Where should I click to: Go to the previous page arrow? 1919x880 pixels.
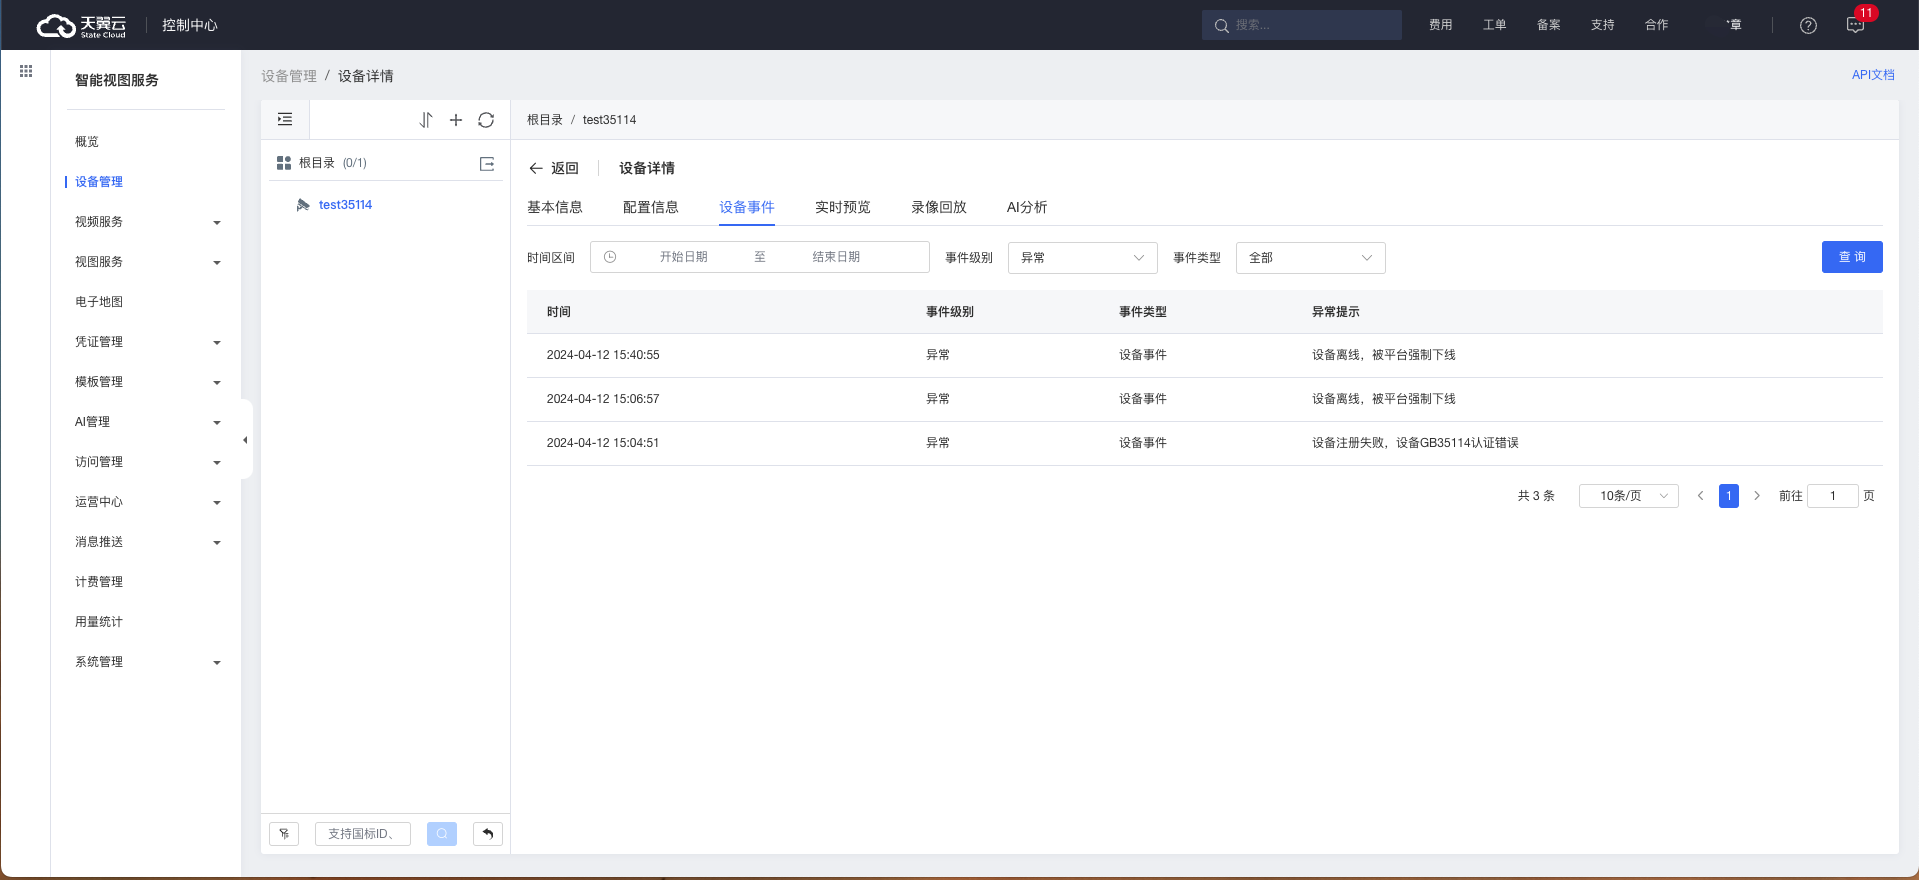point(1700,496)
